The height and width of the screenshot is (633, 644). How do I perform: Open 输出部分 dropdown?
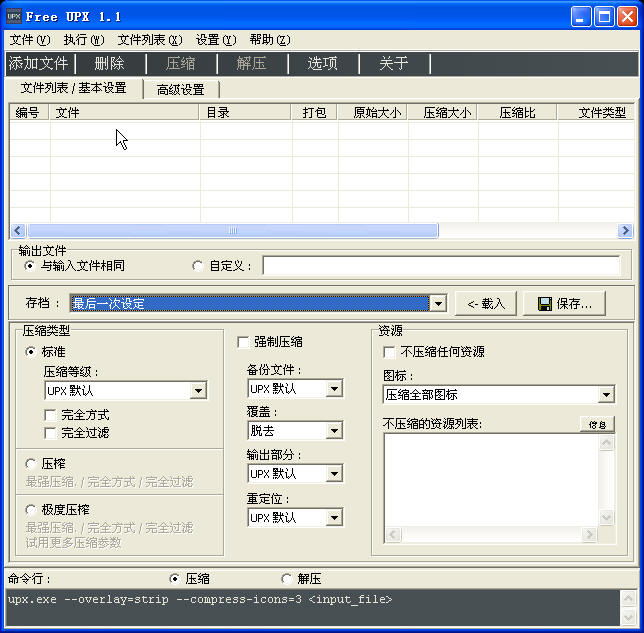pyautogui.click(x=334, y=474)
